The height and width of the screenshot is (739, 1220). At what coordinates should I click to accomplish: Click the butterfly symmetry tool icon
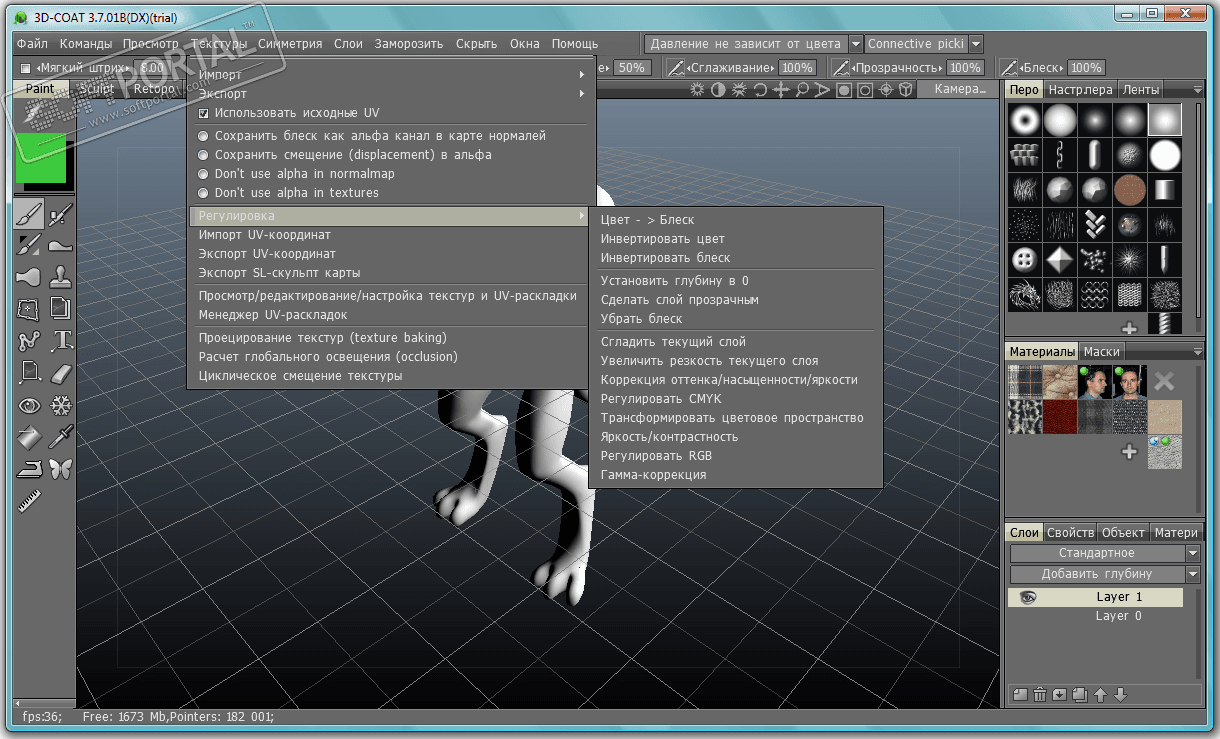(x=61, y=469)
